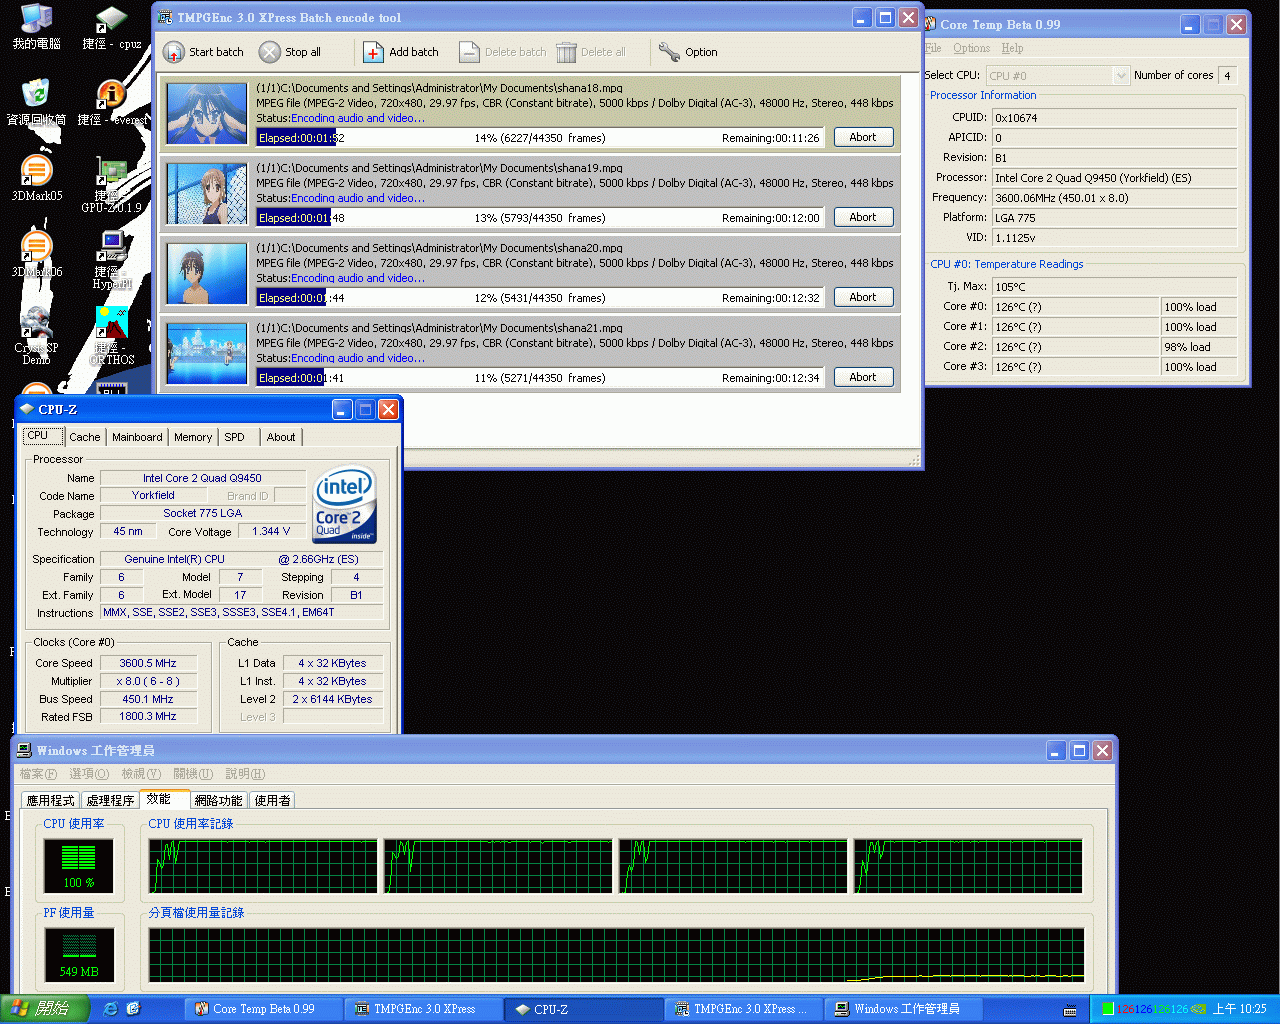Switch to 應用程式 tab in Task Manager
1280x1024 pixels.
click(x=50, y=800)
